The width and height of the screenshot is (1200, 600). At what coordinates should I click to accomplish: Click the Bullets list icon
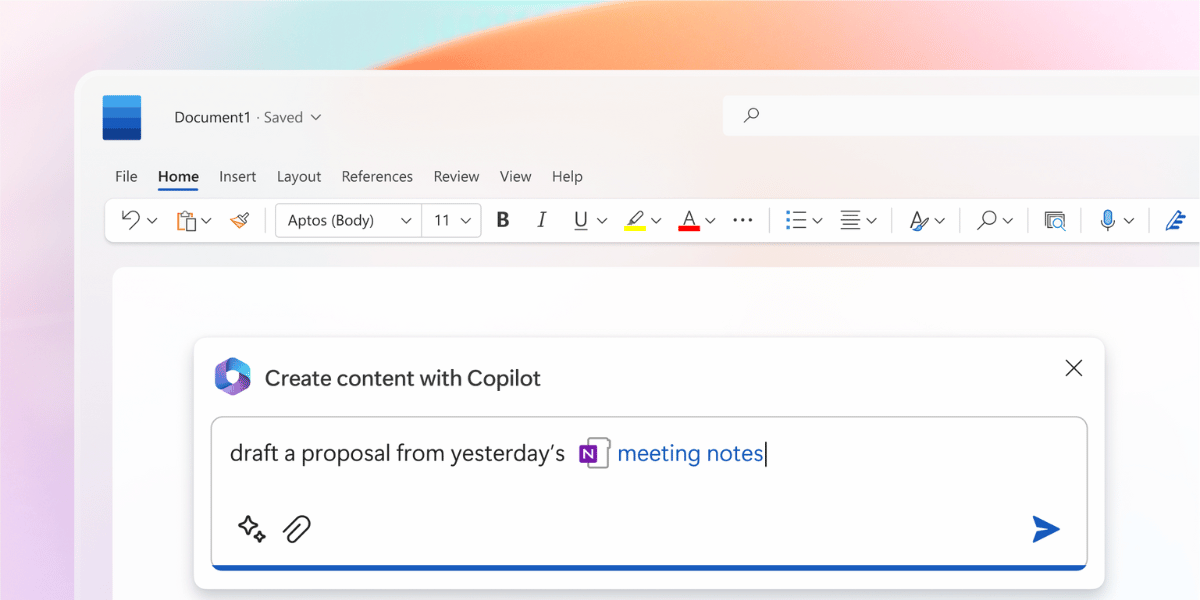click(x=796, y=220)
